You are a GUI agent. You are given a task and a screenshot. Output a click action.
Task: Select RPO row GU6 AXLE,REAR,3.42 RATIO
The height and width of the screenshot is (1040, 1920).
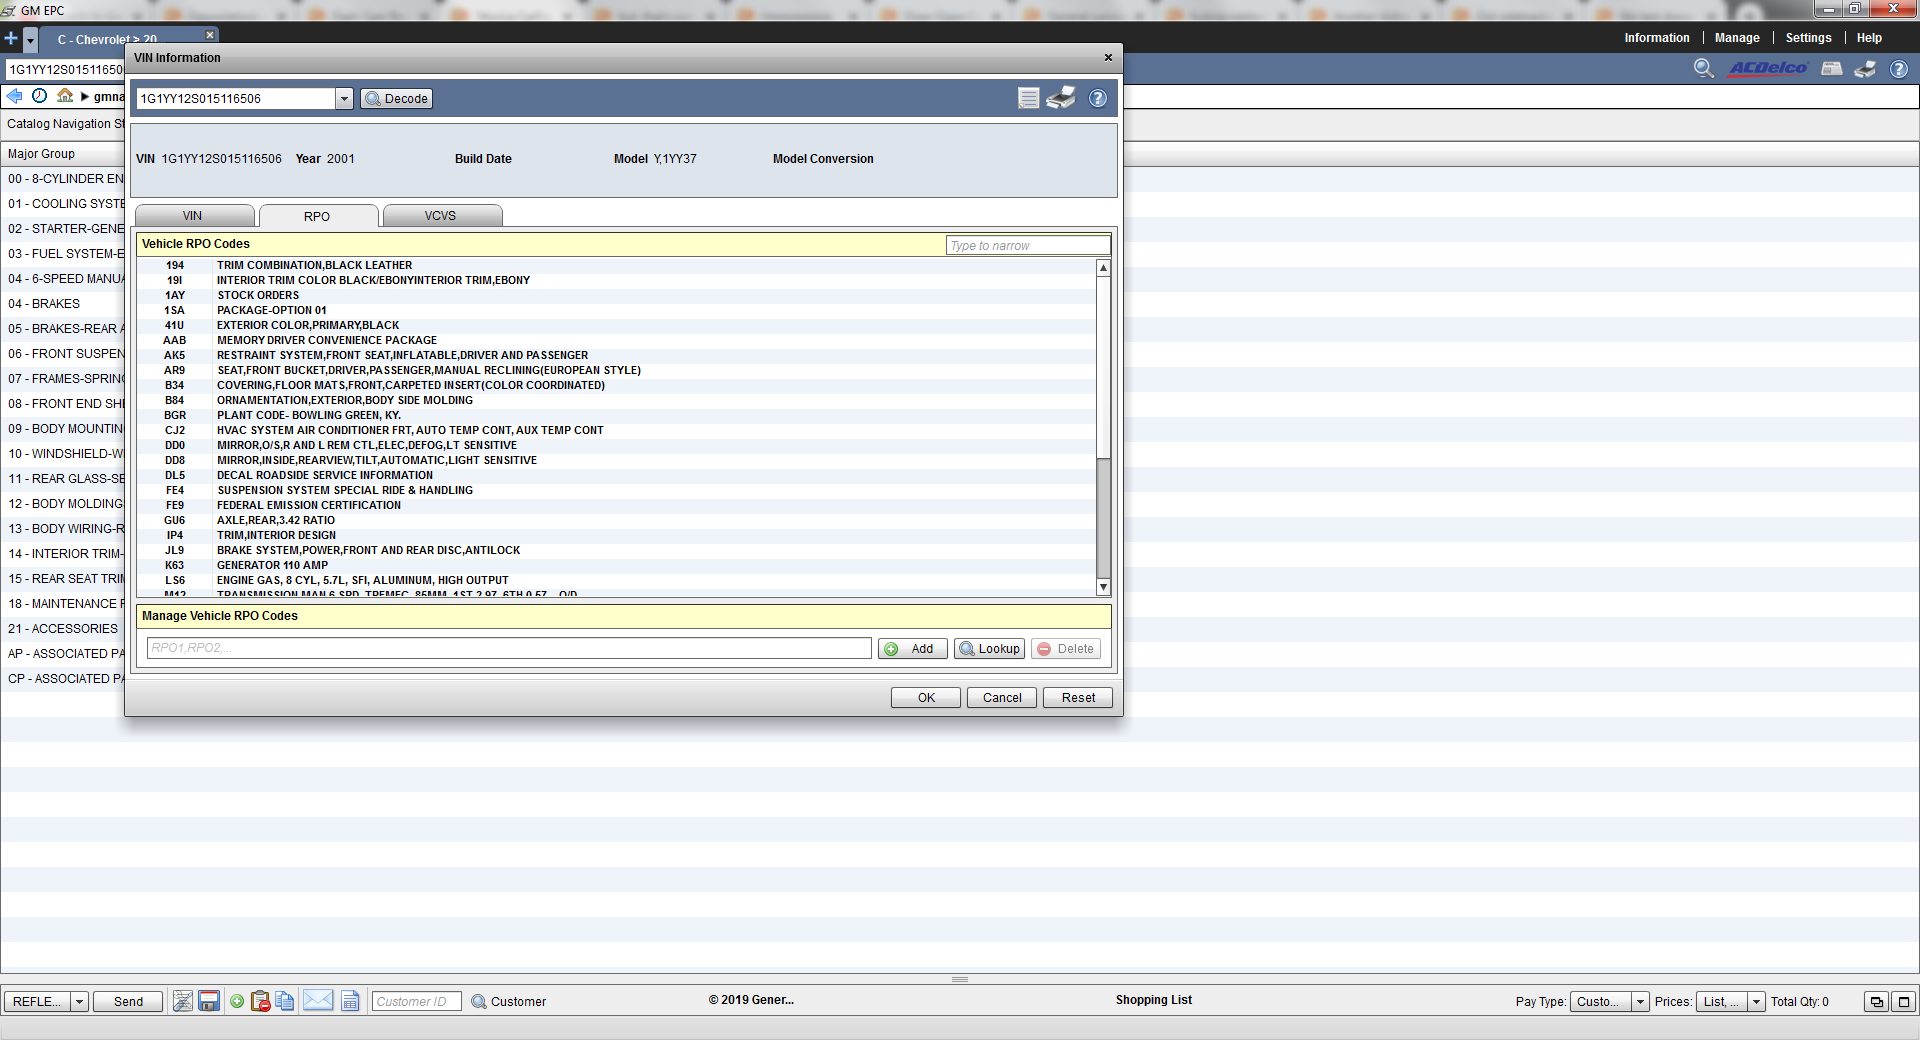(616, 520)
